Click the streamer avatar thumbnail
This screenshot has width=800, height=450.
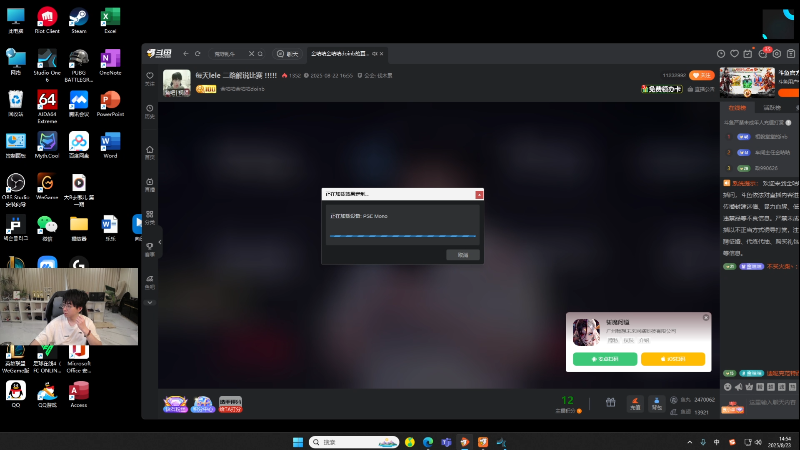pos(177,83)
